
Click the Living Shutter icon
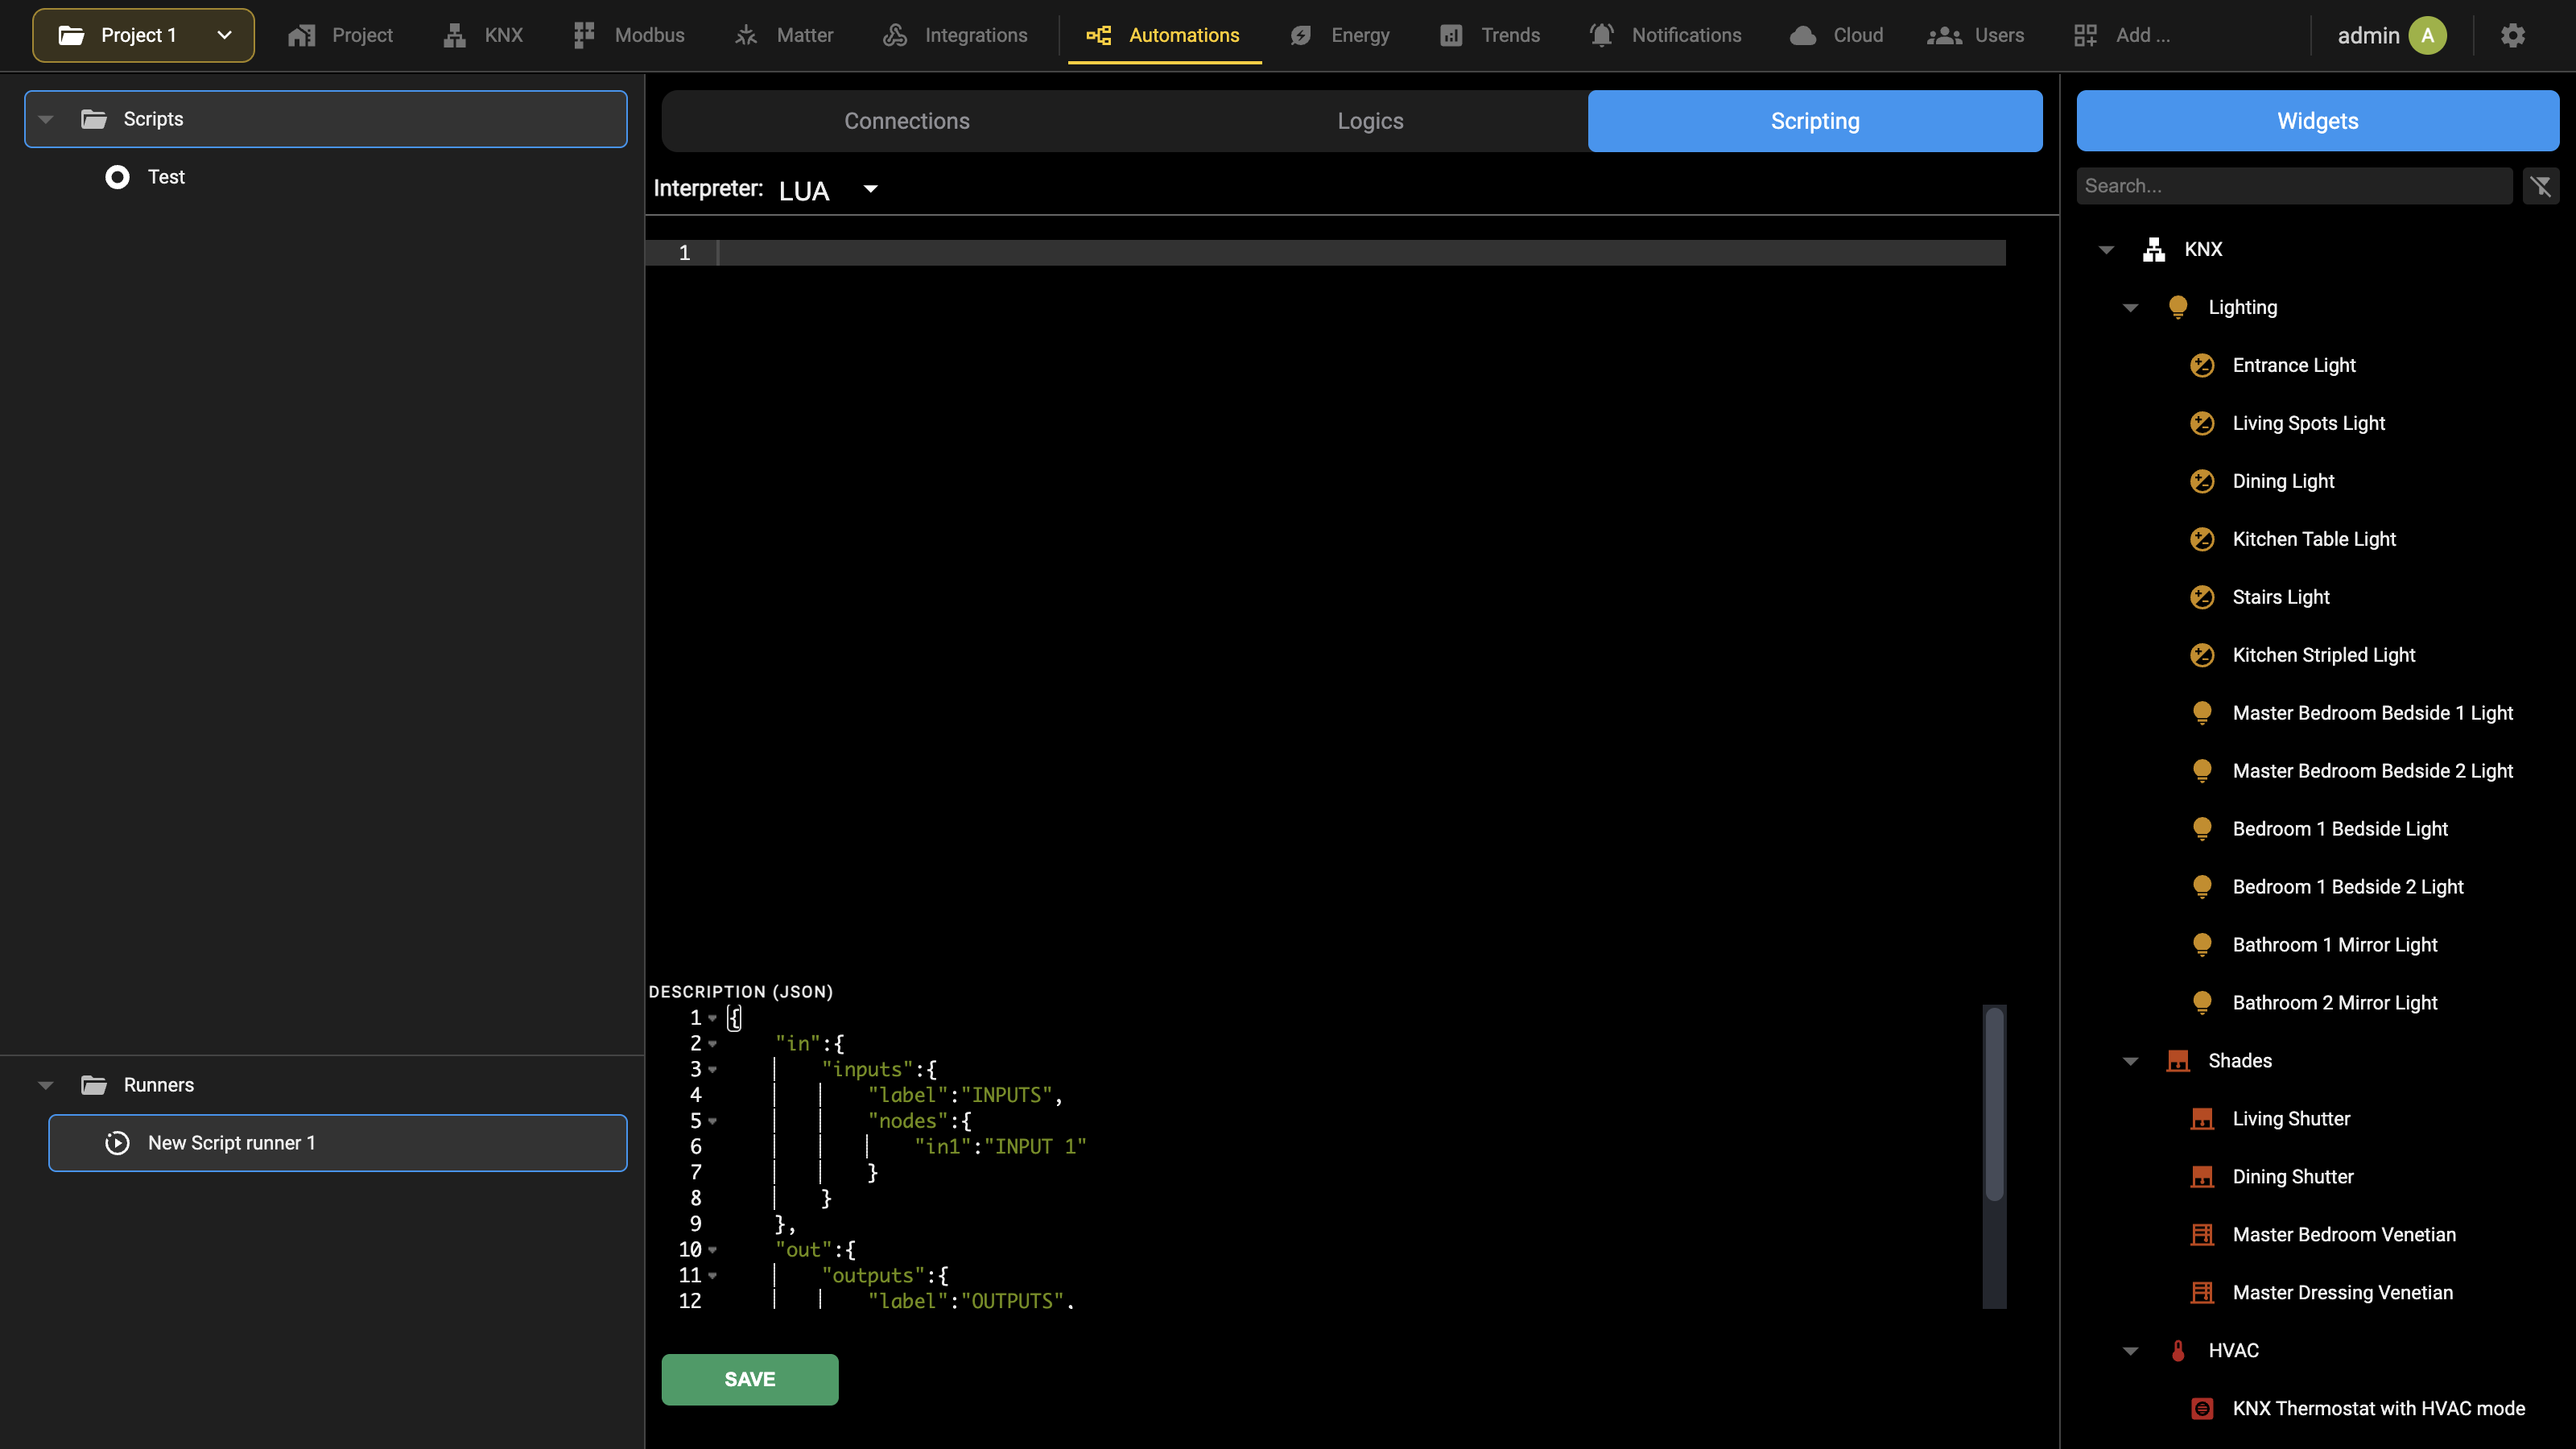[2202, 1119]
